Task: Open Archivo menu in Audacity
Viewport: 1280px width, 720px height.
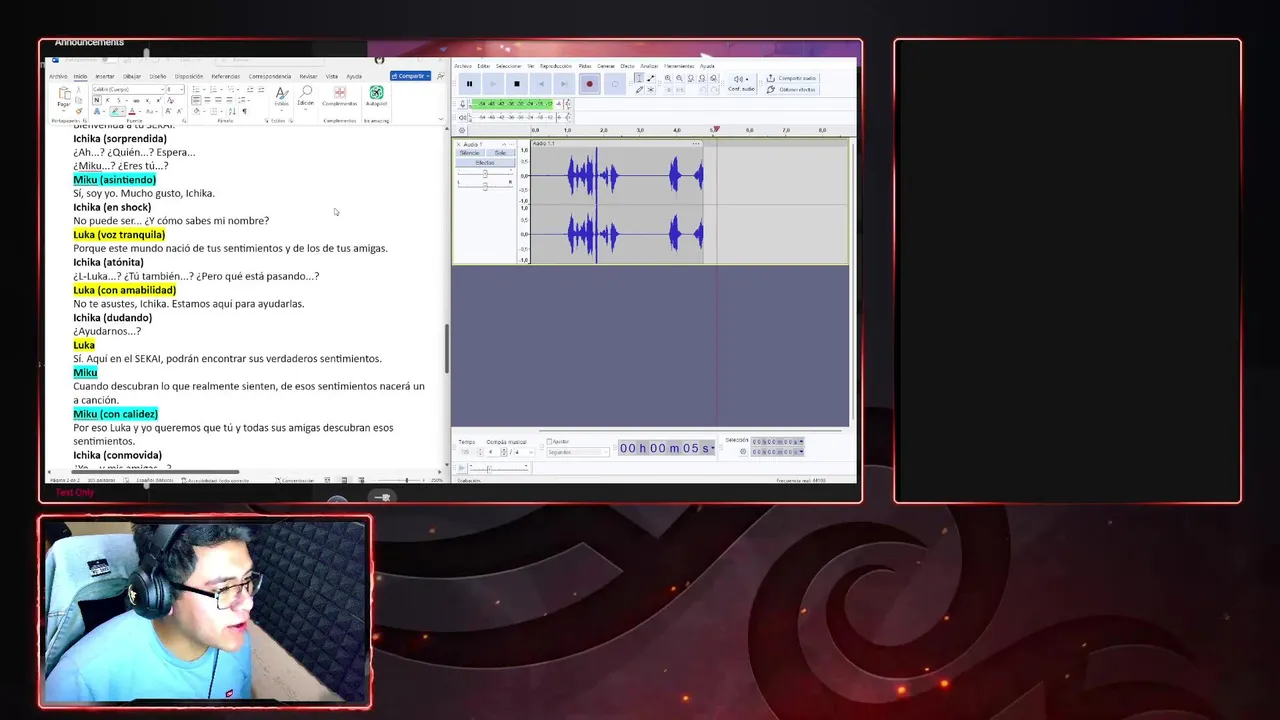Action: [463, 66]
